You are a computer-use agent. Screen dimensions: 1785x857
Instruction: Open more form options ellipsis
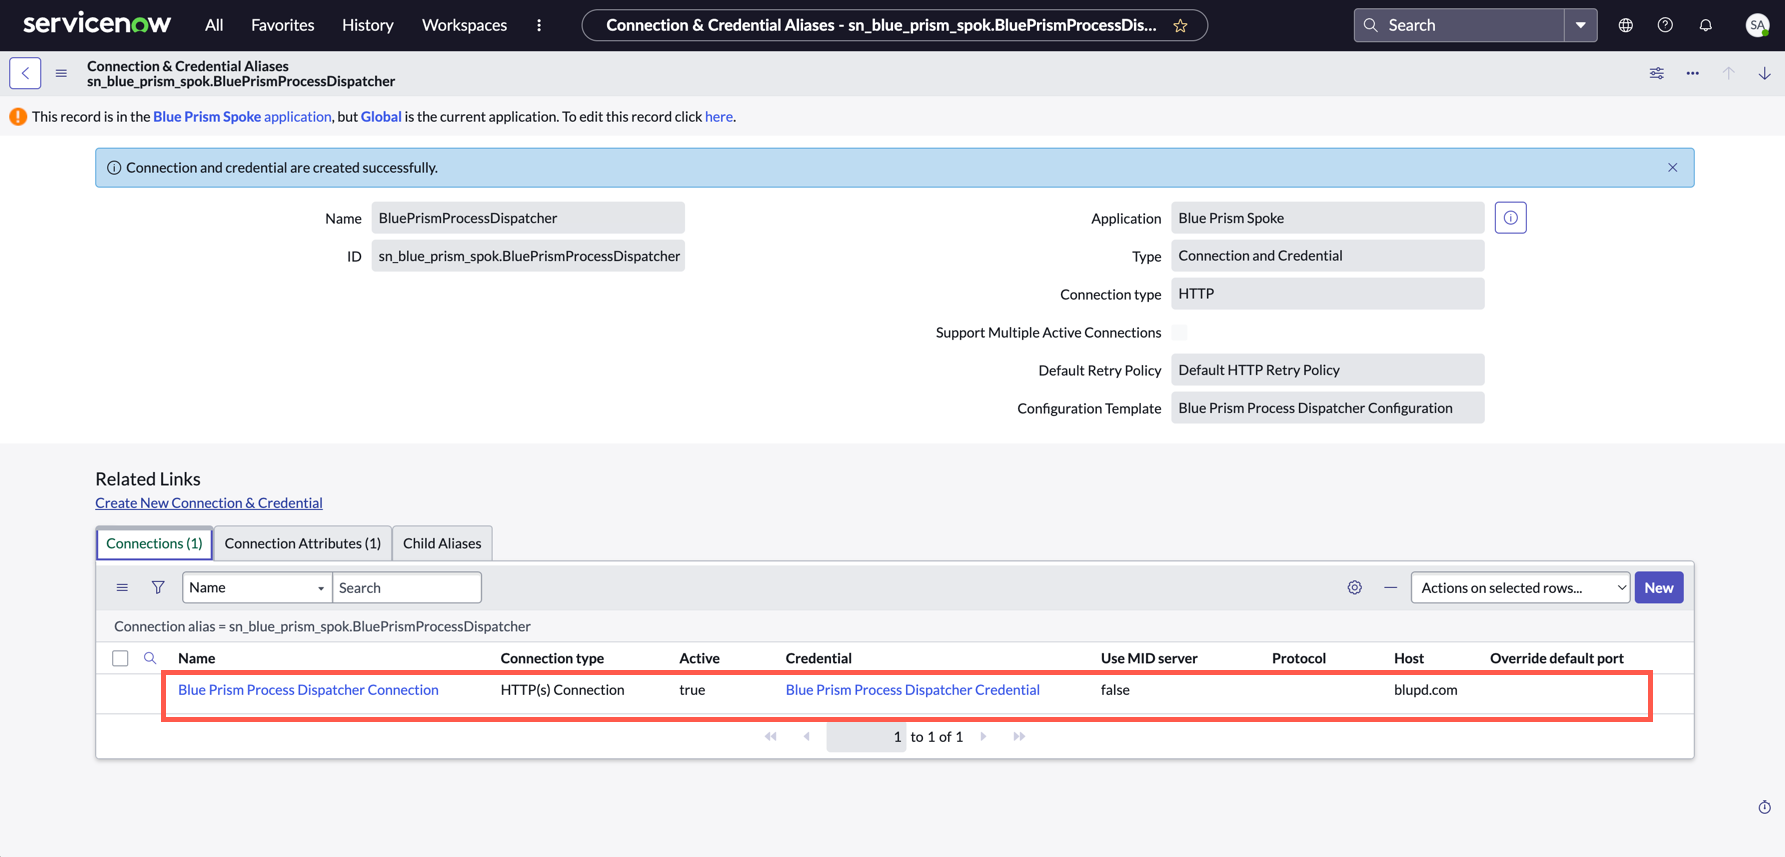[1692, 73]
